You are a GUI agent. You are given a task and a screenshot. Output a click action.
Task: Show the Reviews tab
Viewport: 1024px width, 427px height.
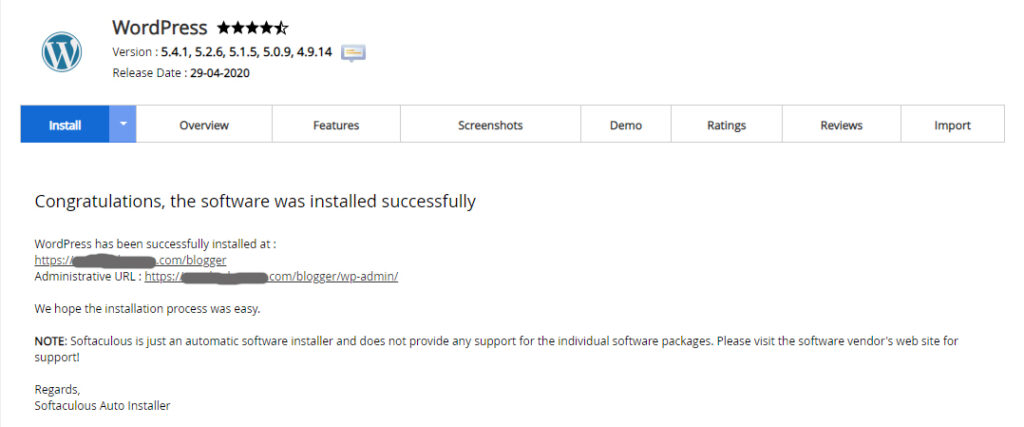click(841, 125)
